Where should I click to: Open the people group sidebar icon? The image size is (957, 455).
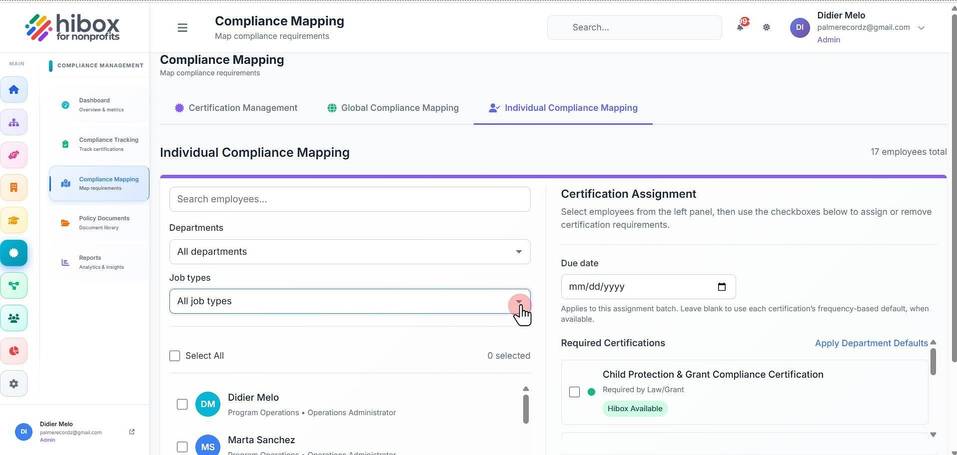pyautogui.click(x=13, y=318)
